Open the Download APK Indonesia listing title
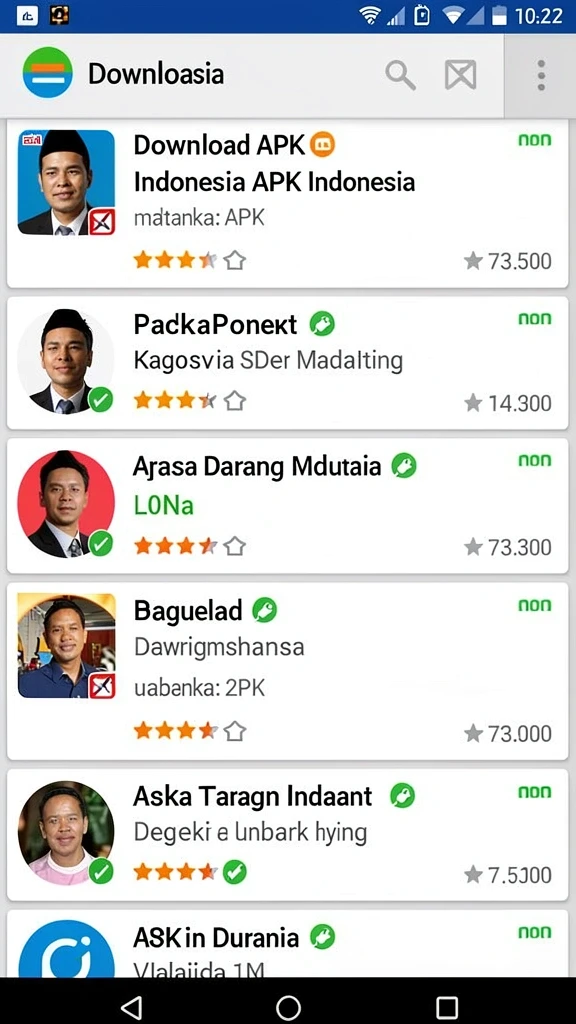The width and height of the screenshot is (576, 1024). tap(274, 163)
